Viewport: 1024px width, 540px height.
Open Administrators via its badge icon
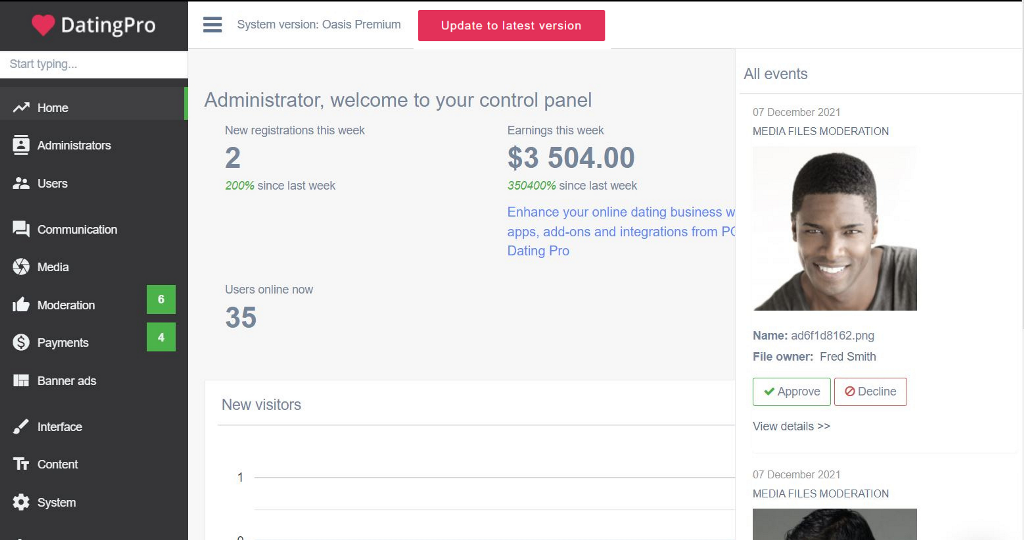coord(21,145)
